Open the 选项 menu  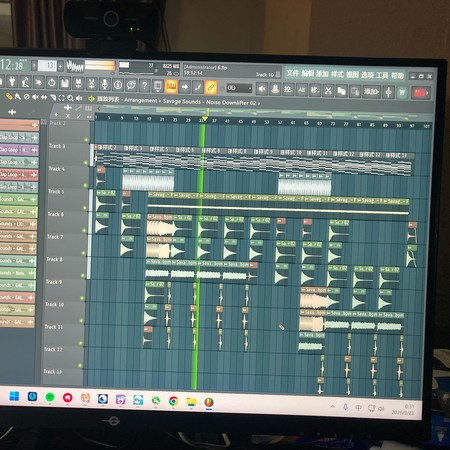367,75
